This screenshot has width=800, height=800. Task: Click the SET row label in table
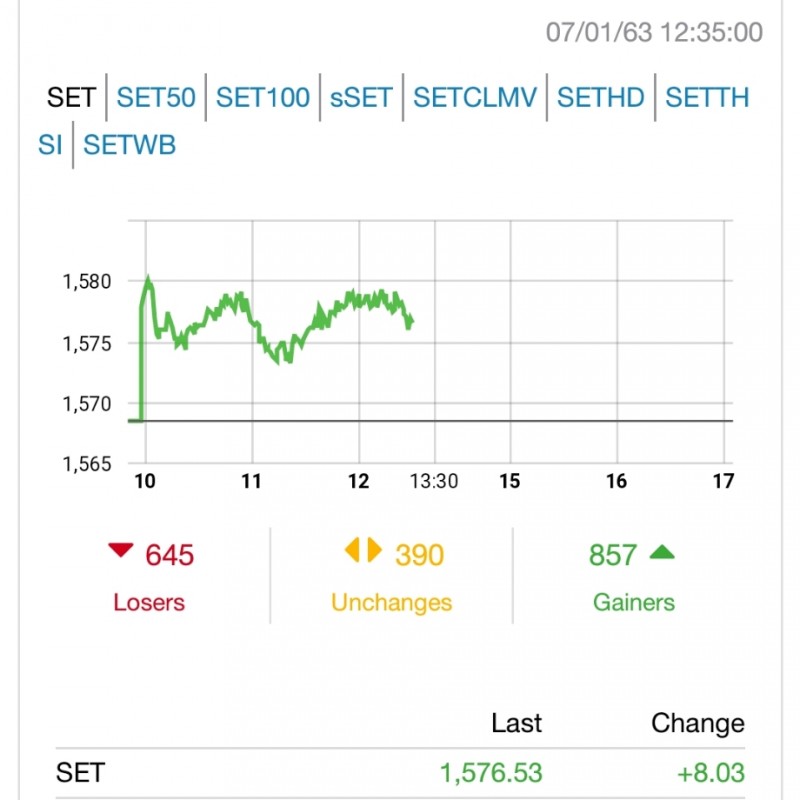click(81, 772)
